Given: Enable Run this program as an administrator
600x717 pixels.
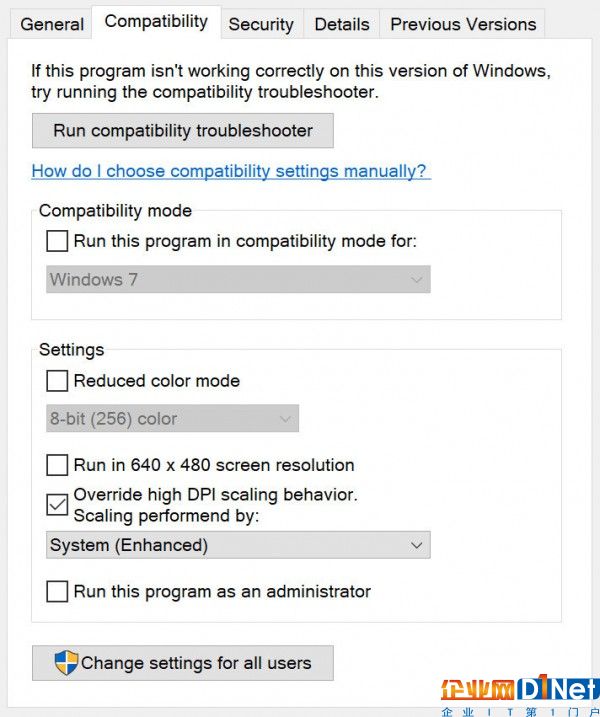Looking at the screenshot, I should click(x=57, y=591).
